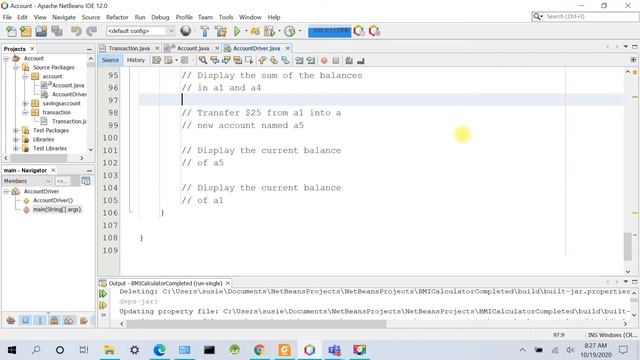Minimize the Navigator panel
The image size is (640, 360).
pyautogui.click(x=89, y=170)
